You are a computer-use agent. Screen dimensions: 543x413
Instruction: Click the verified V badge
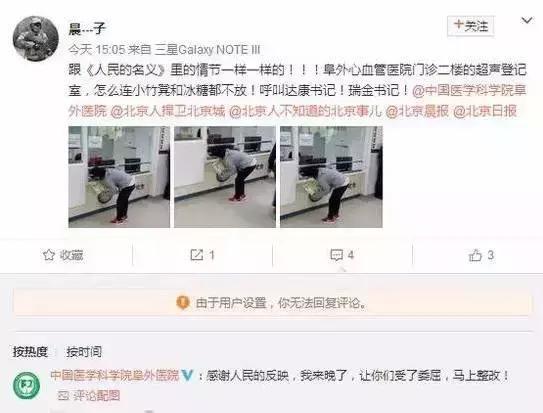click(x=187, y=375)
